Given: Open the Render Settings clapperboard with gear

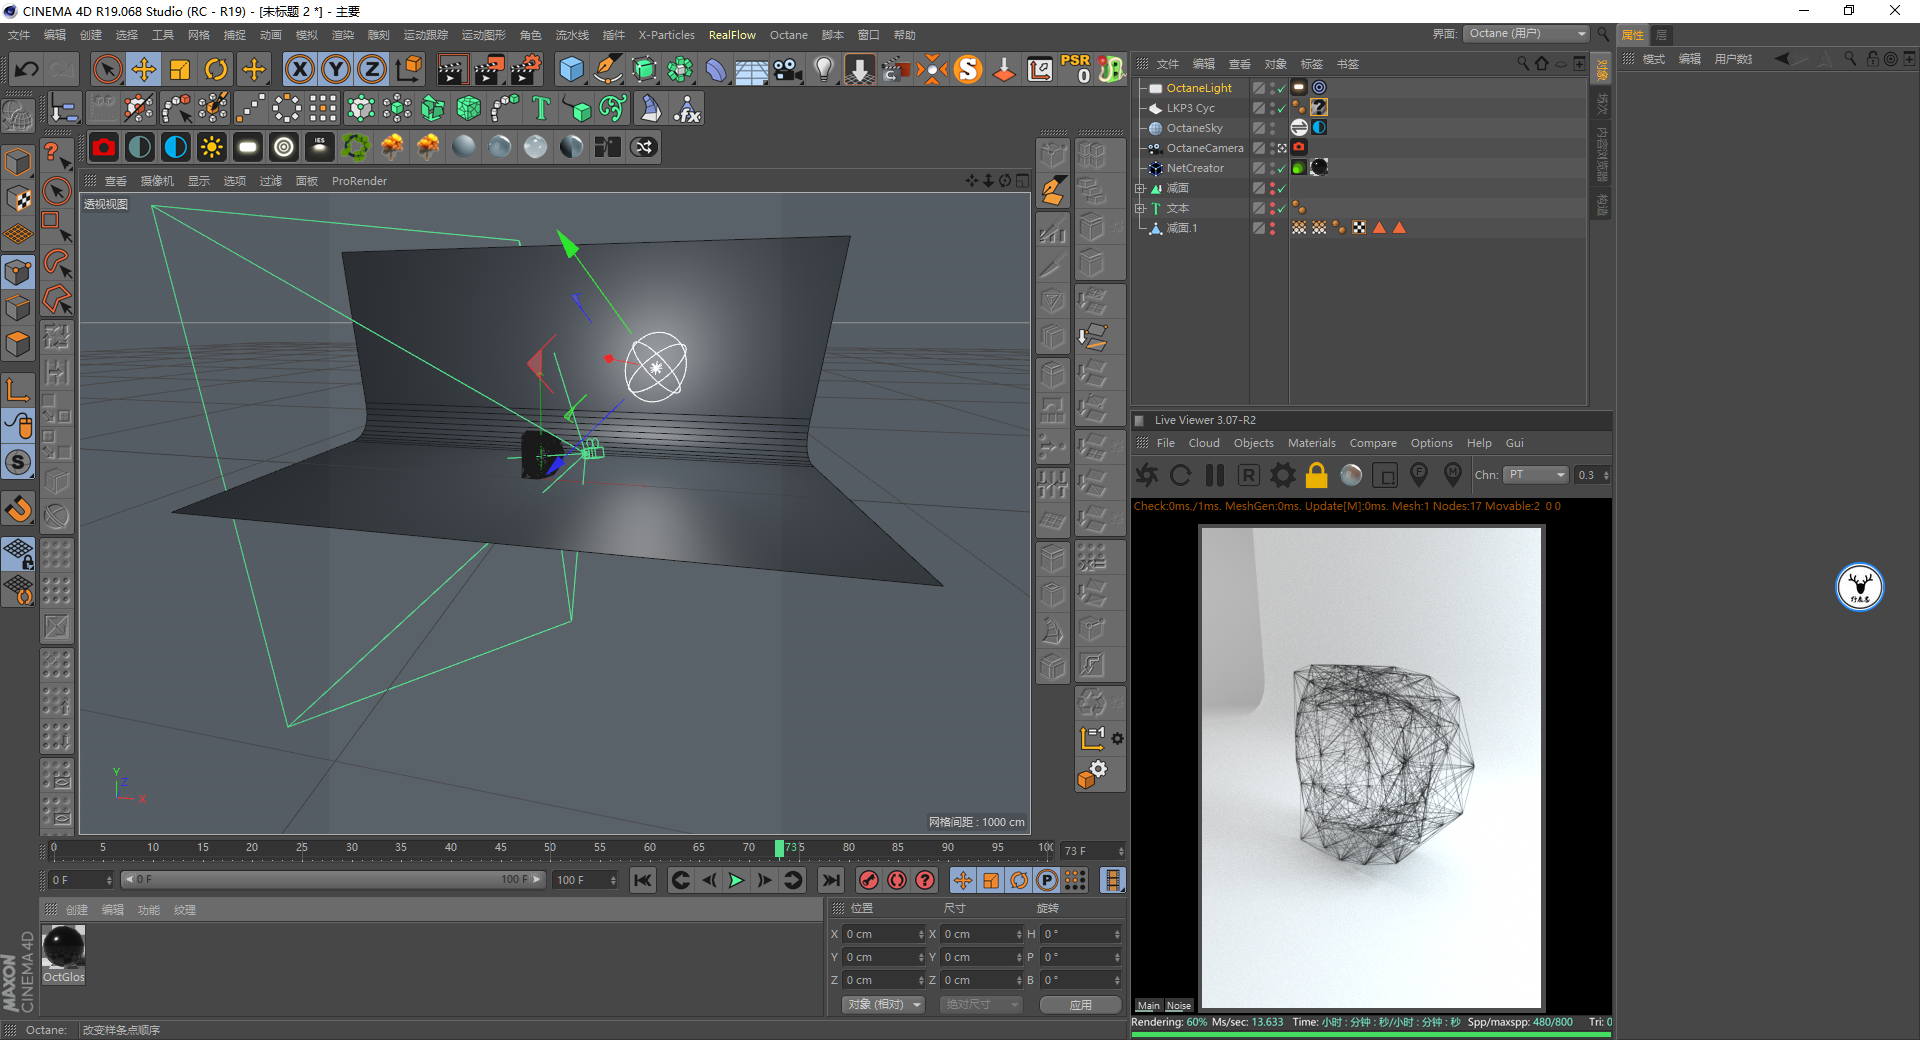Looking at the screenshot, I should pos(526,69).
